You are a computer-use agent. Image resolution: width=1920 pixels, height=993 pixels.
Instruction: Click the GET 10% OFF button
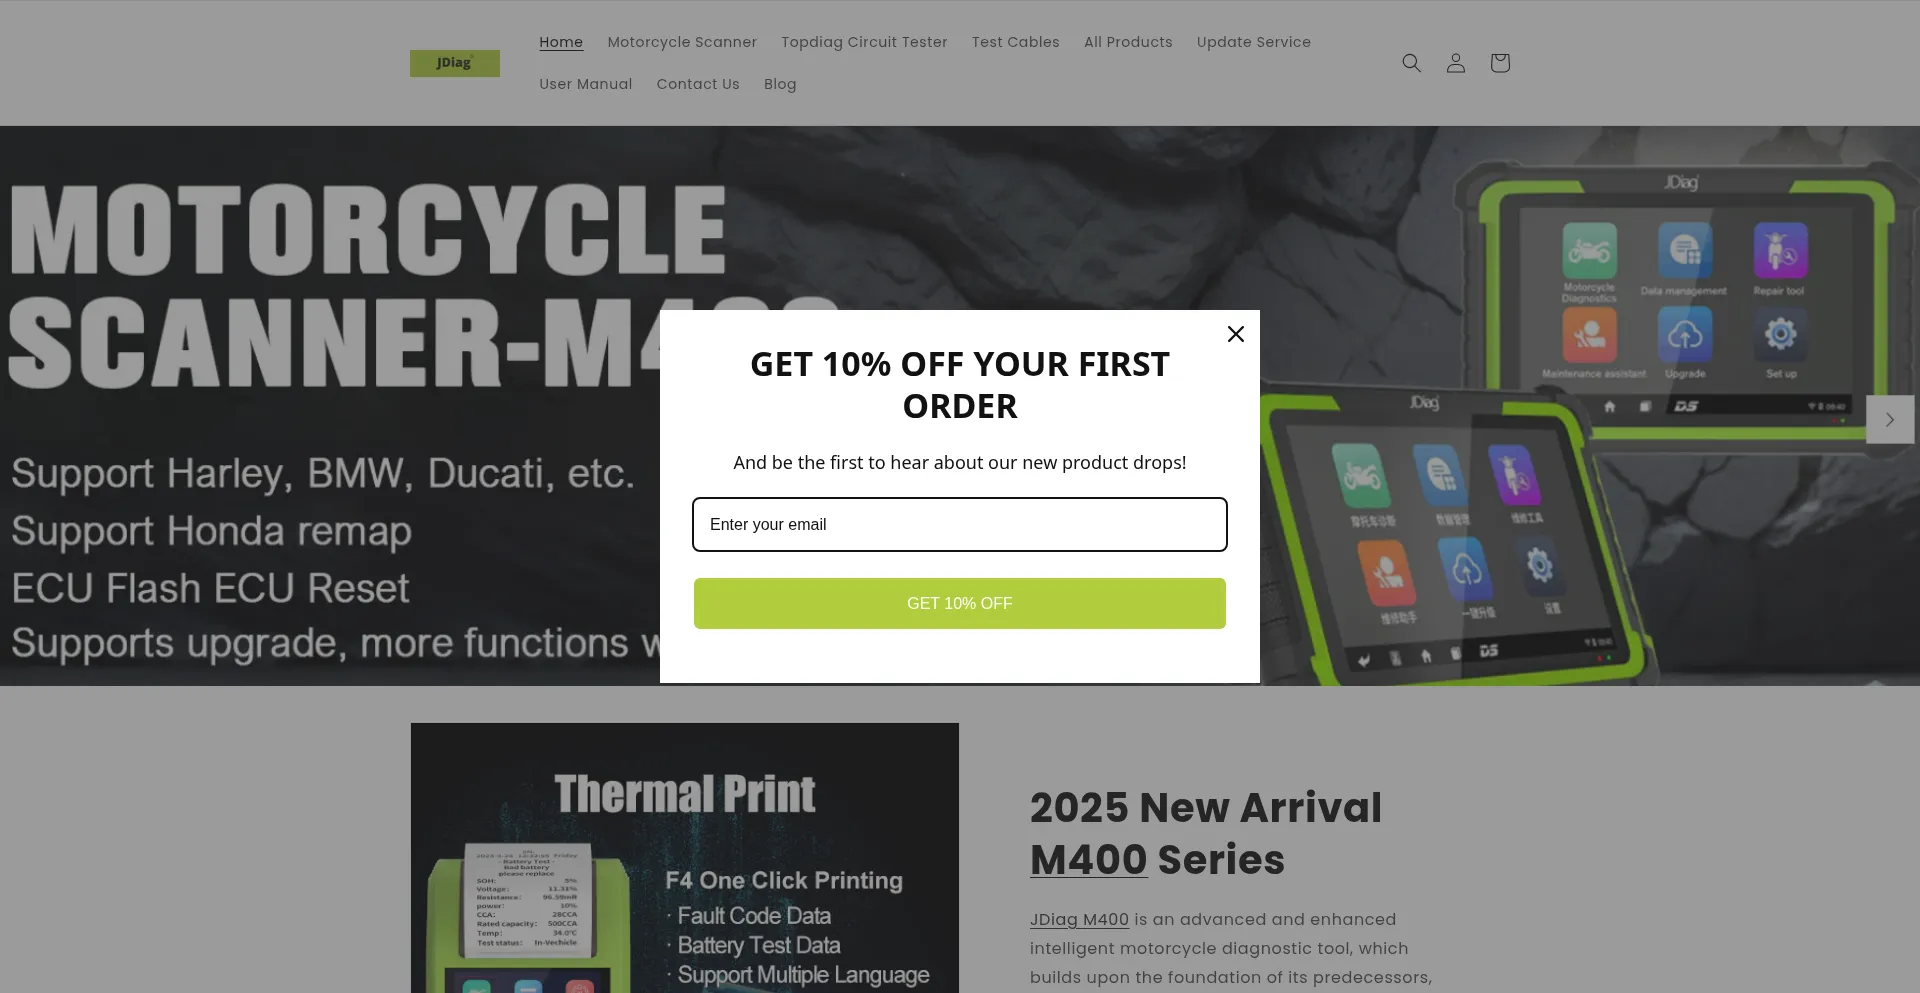[x=960, y=603]
